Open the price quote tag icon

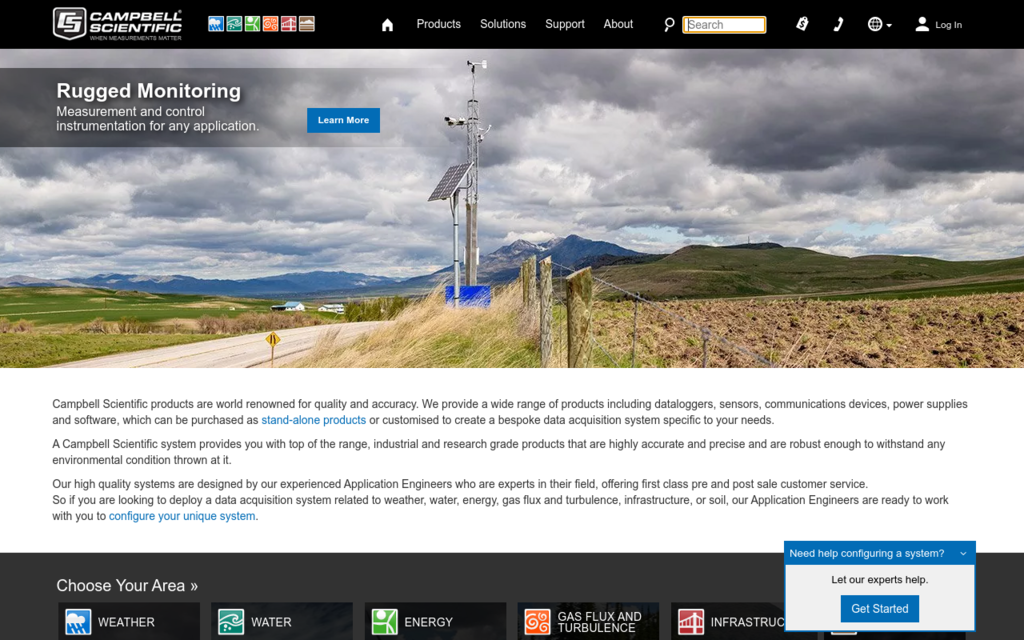pos(802,24)
